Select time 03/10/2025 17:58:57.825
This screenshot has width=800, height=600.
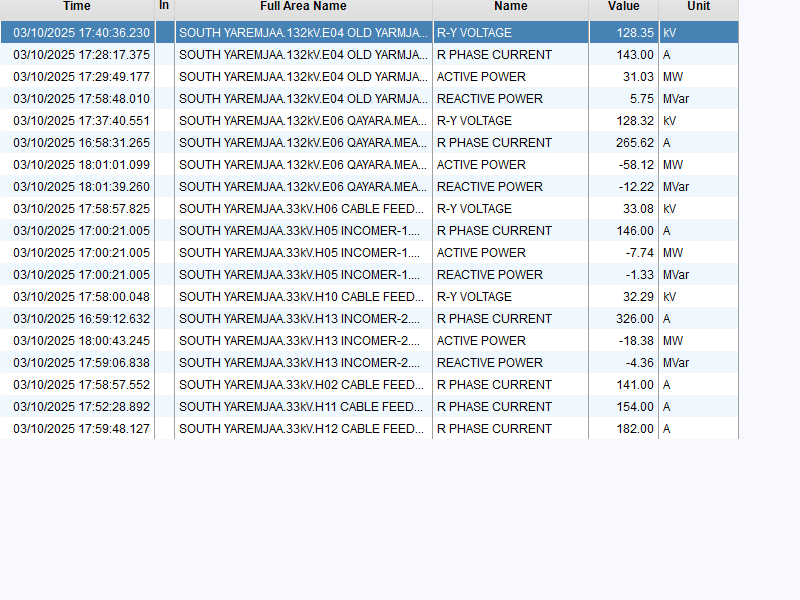click(x=77, y=209)
